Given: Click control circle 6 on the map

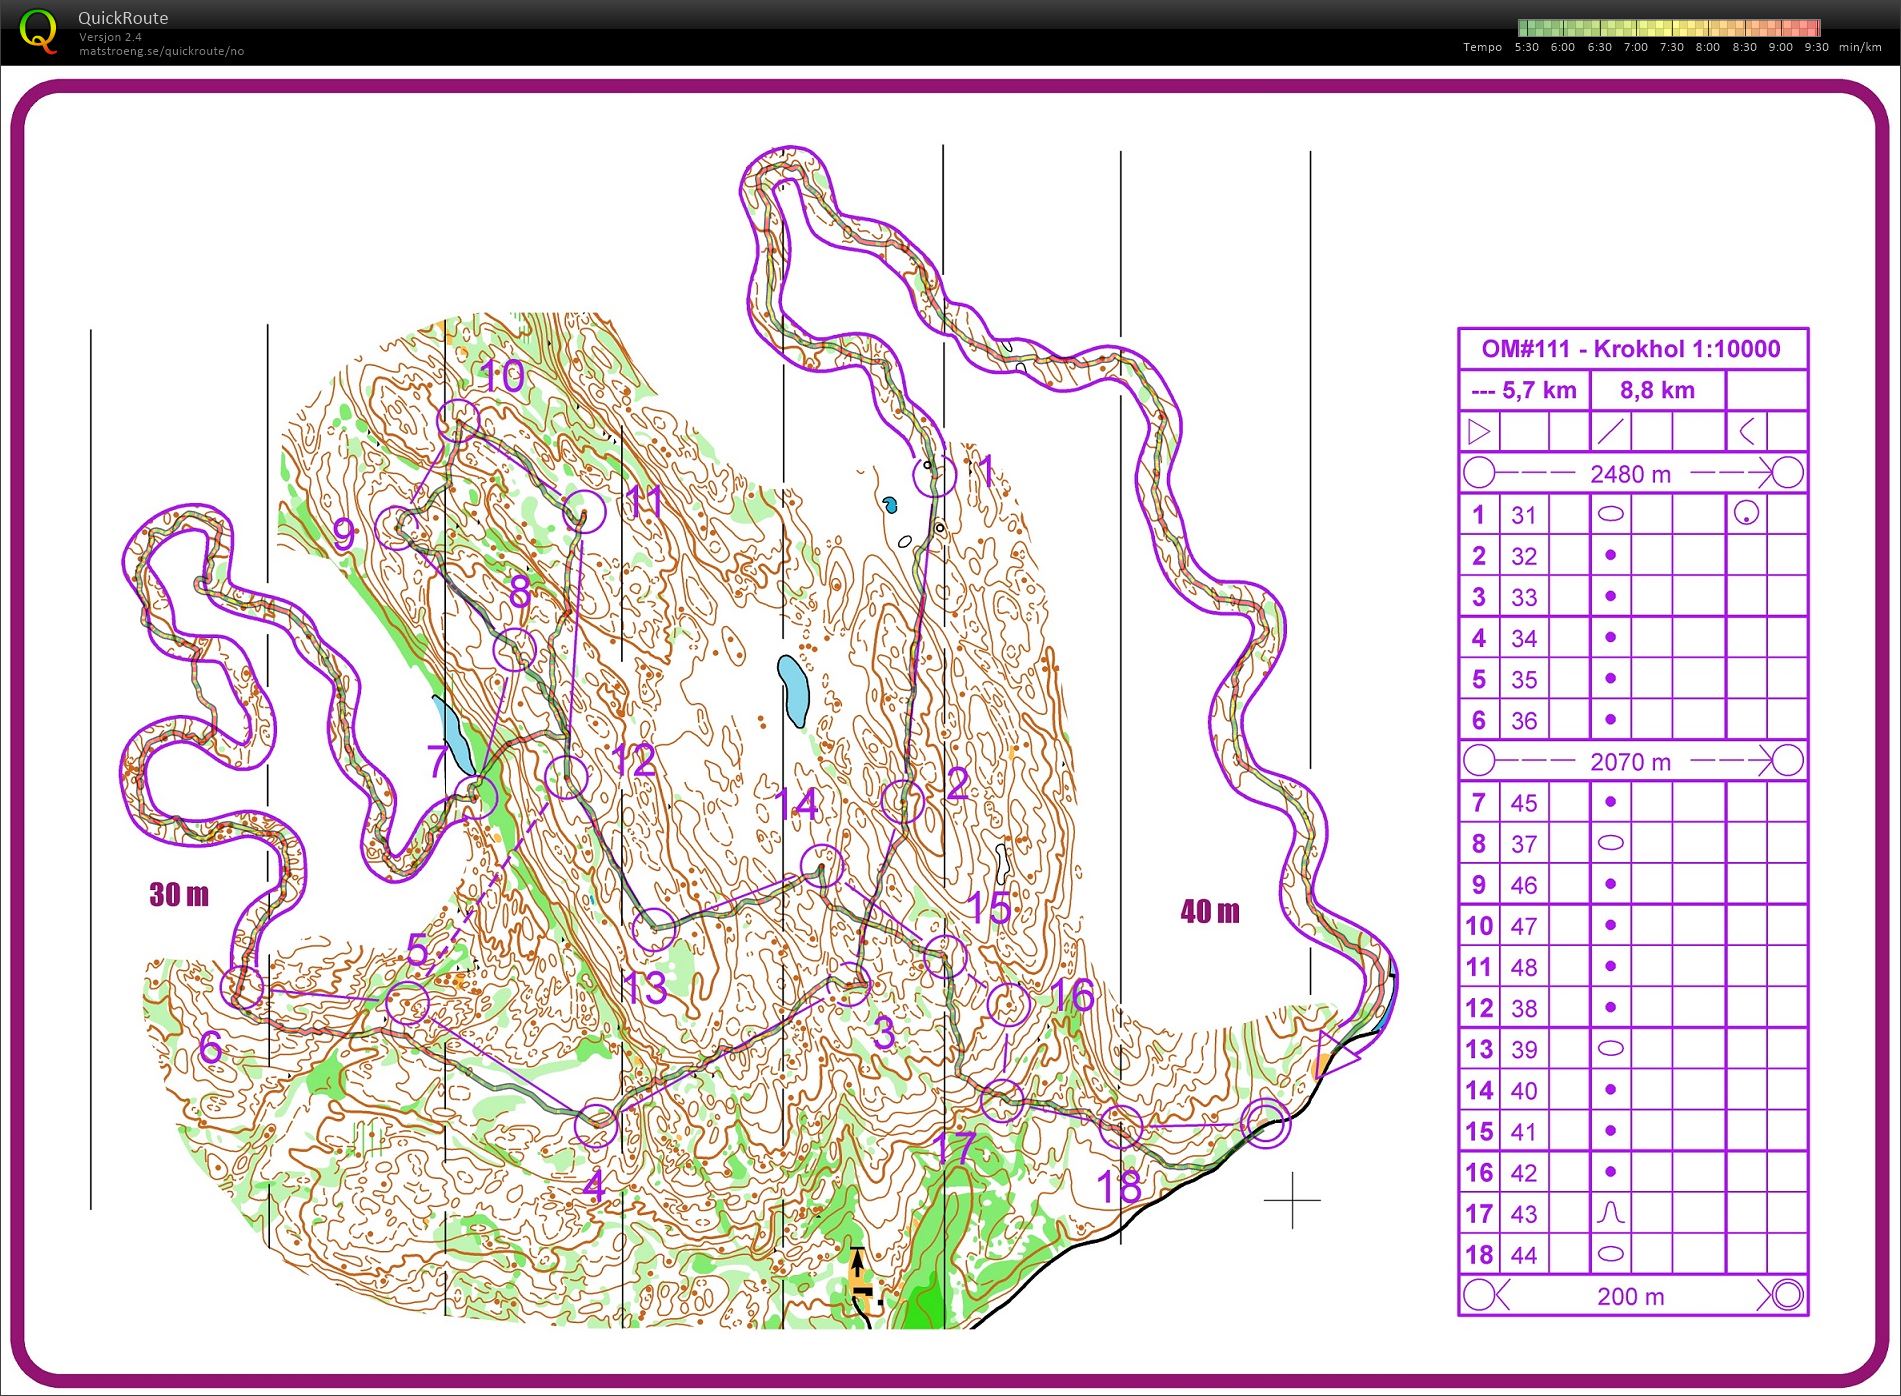Looking at the screenshot, I should pyautogui.click(x=242, y=988).
